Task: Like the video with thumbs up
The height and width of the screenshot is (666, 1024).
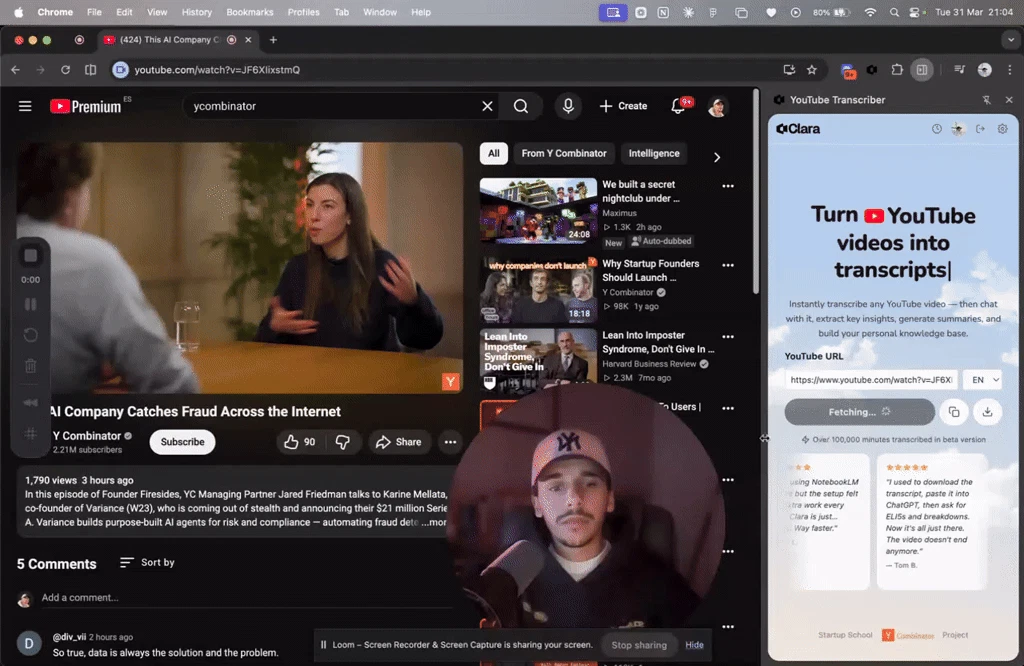Action: [x=299, y=442]
